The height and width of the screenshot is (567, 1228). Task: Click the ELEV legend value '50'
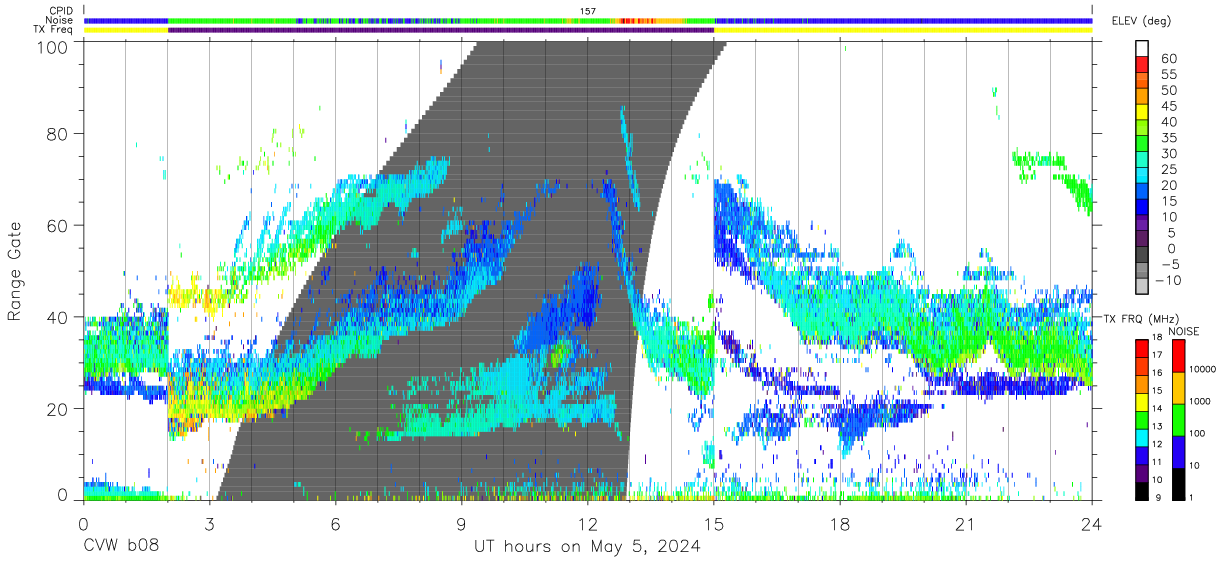[1169, 90]
